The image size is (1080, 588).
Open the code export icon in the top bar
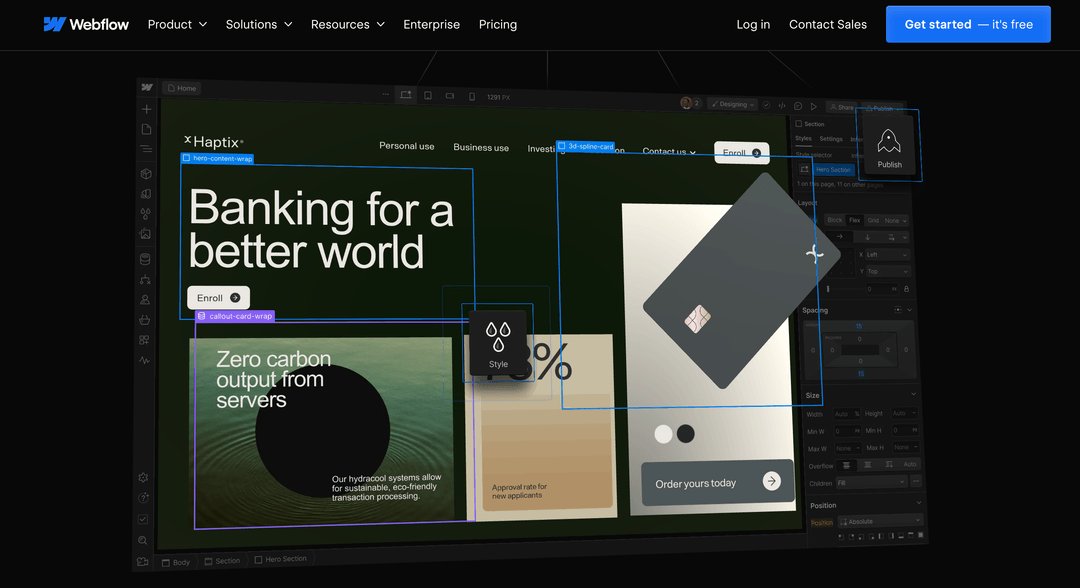click(x=782, y=104)
